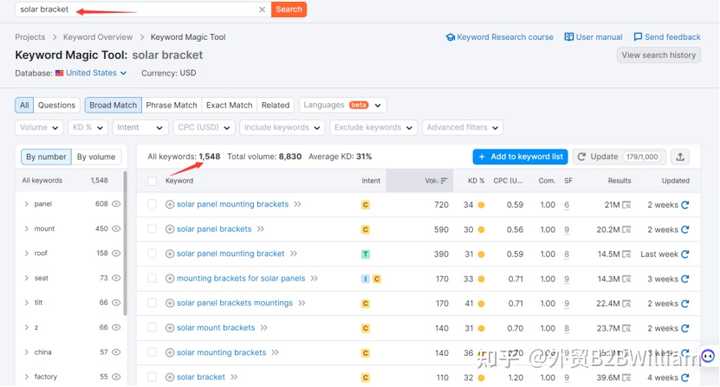Open solar panel brackets mountings keyword link
Viewport: 720px width, 387px height.
point(234,303)
